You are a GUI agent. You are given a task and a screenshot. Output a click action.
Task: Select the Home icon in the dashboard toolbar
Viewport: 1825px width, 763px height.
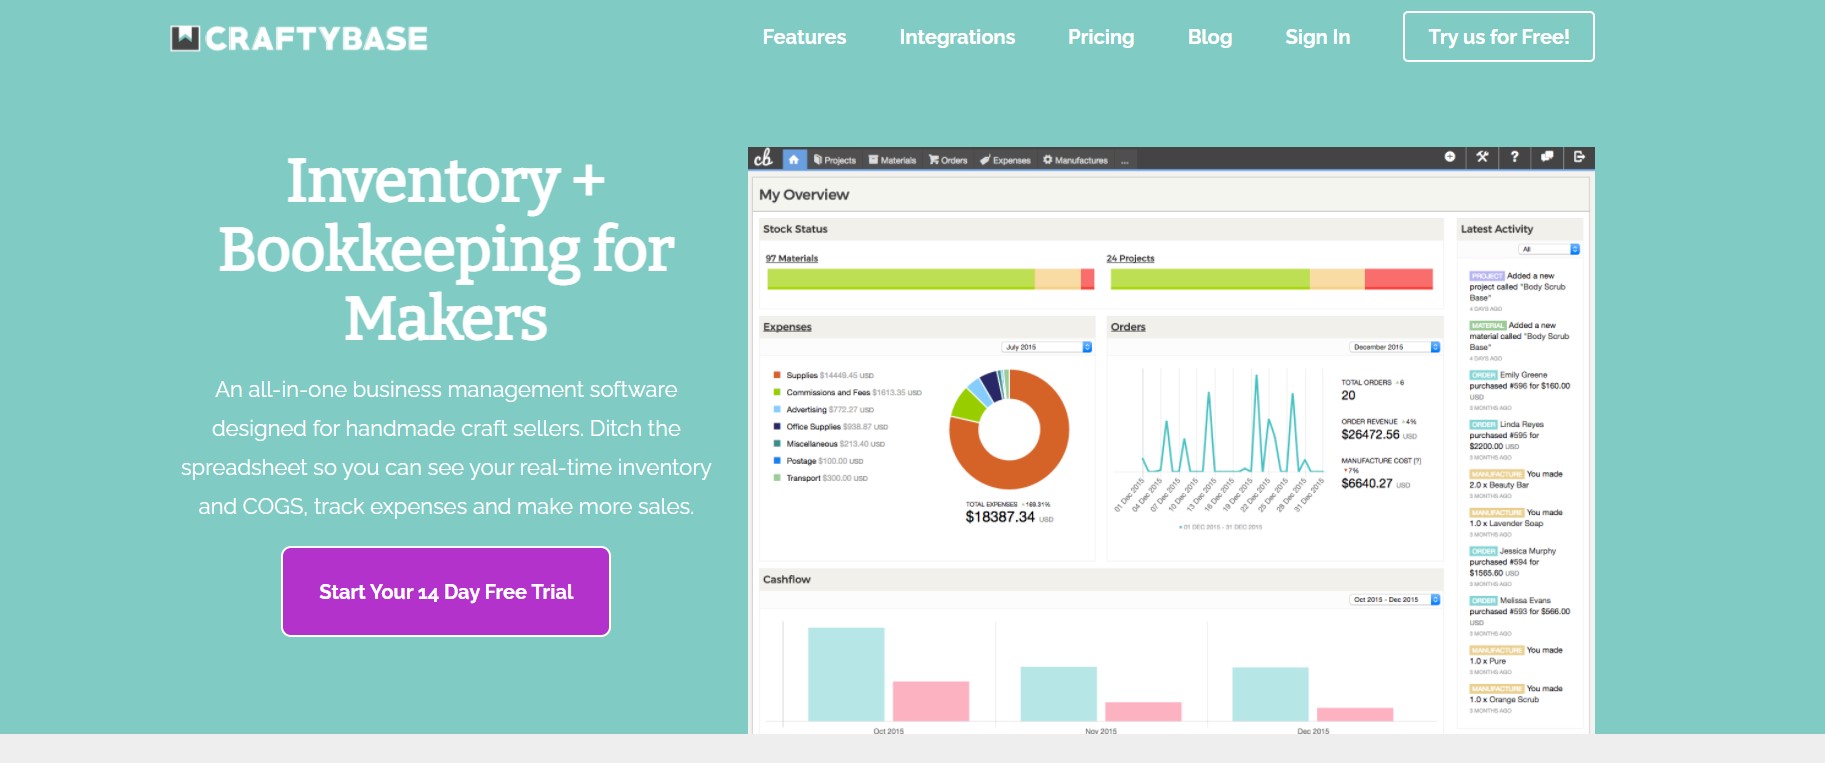click(794, 159)
